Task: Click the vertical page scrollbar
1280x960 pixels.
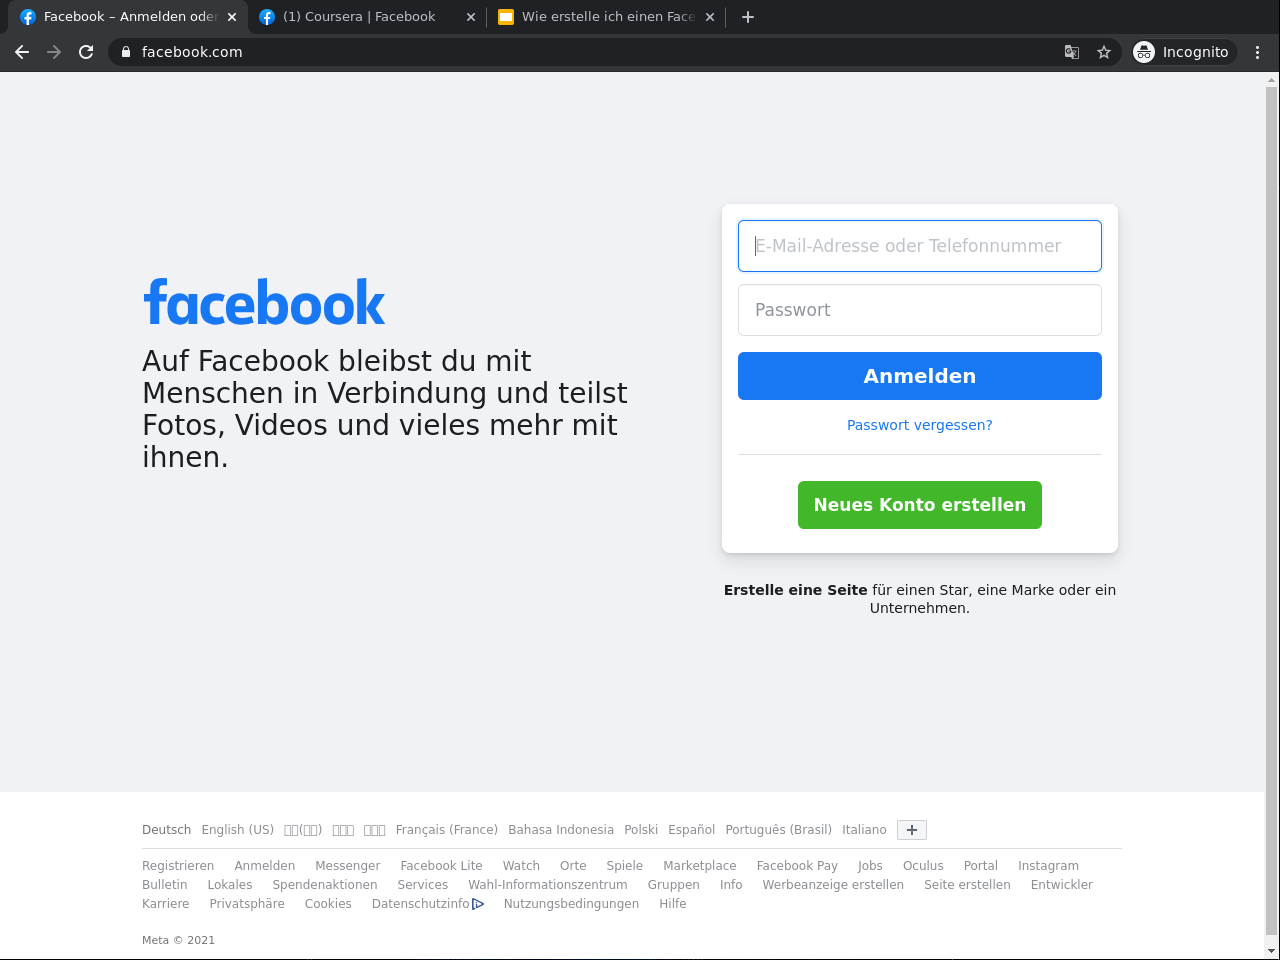Action: [x=1272, y=510]
